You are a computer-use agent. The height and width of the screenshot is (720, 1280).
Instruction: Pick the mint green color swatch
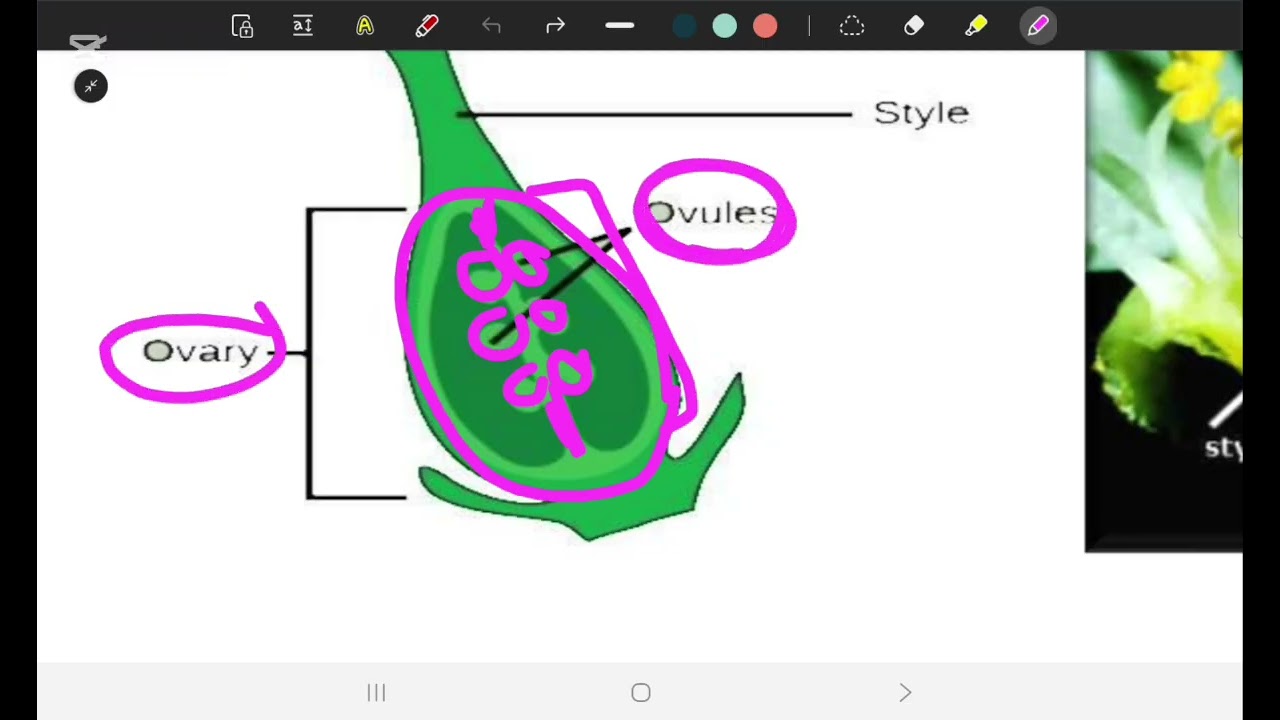point(725,26)
